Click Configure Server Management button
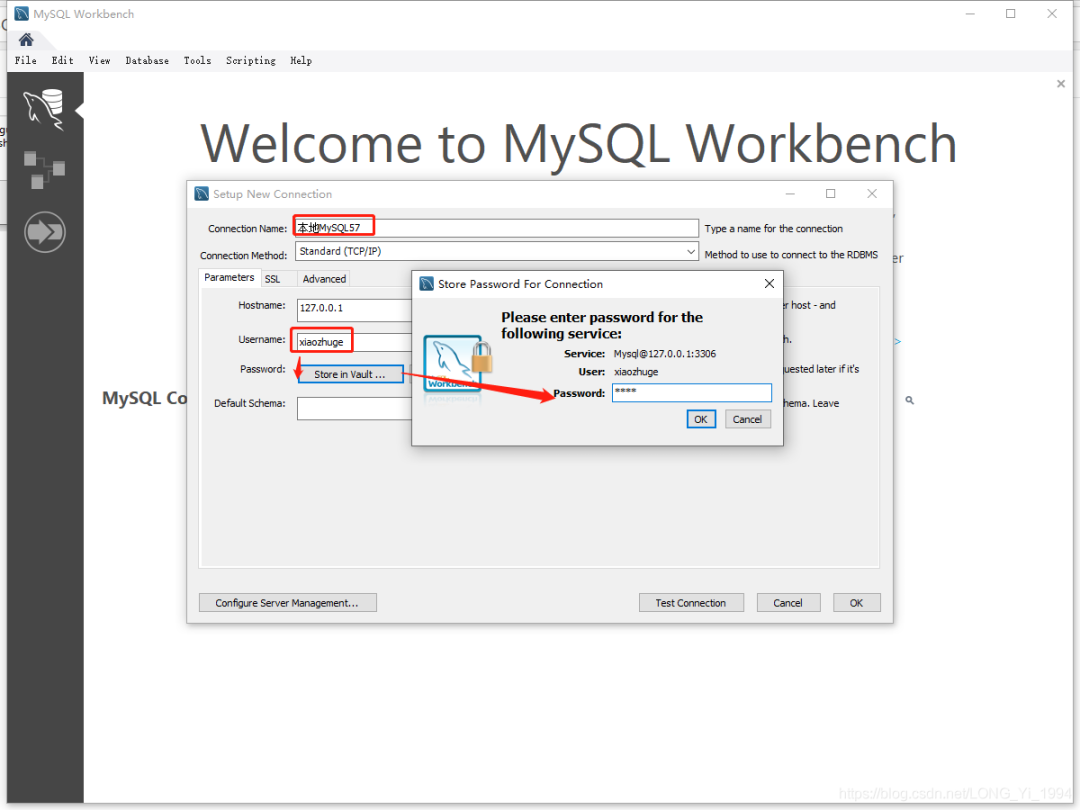The height and width of the screenshot is (810, 1080). coord(287,603)
